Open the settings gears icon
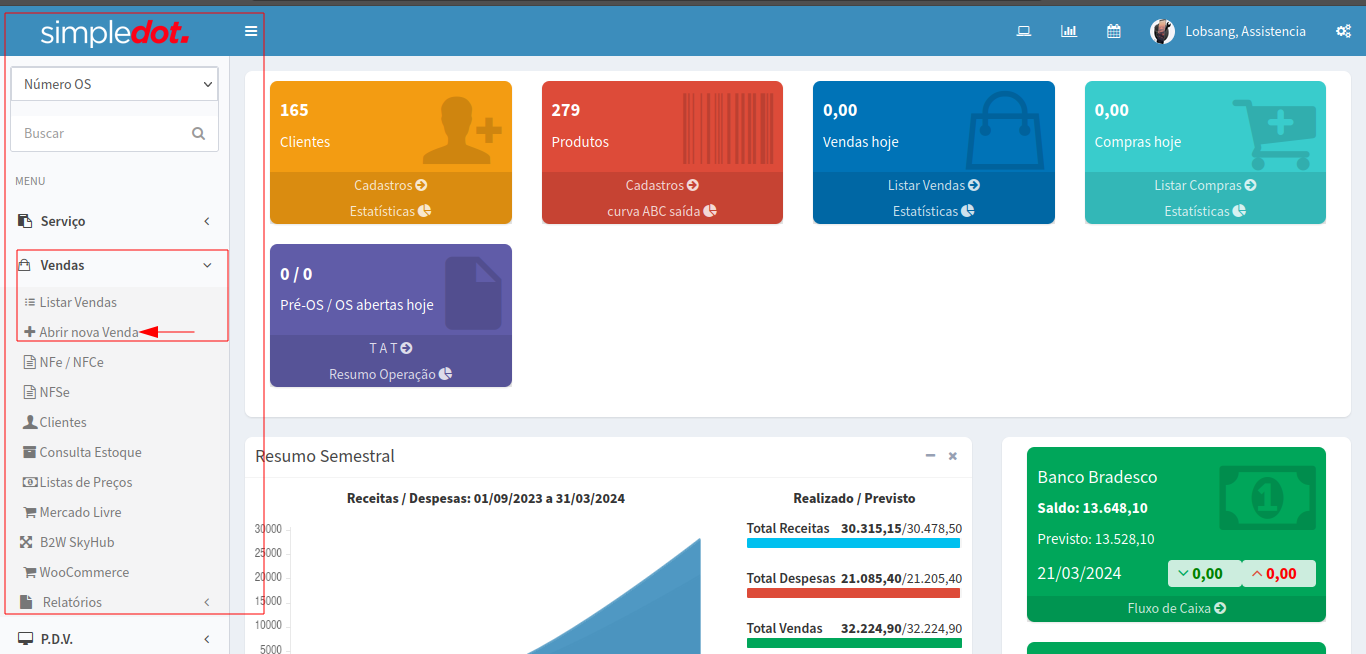 point(1343,31)
